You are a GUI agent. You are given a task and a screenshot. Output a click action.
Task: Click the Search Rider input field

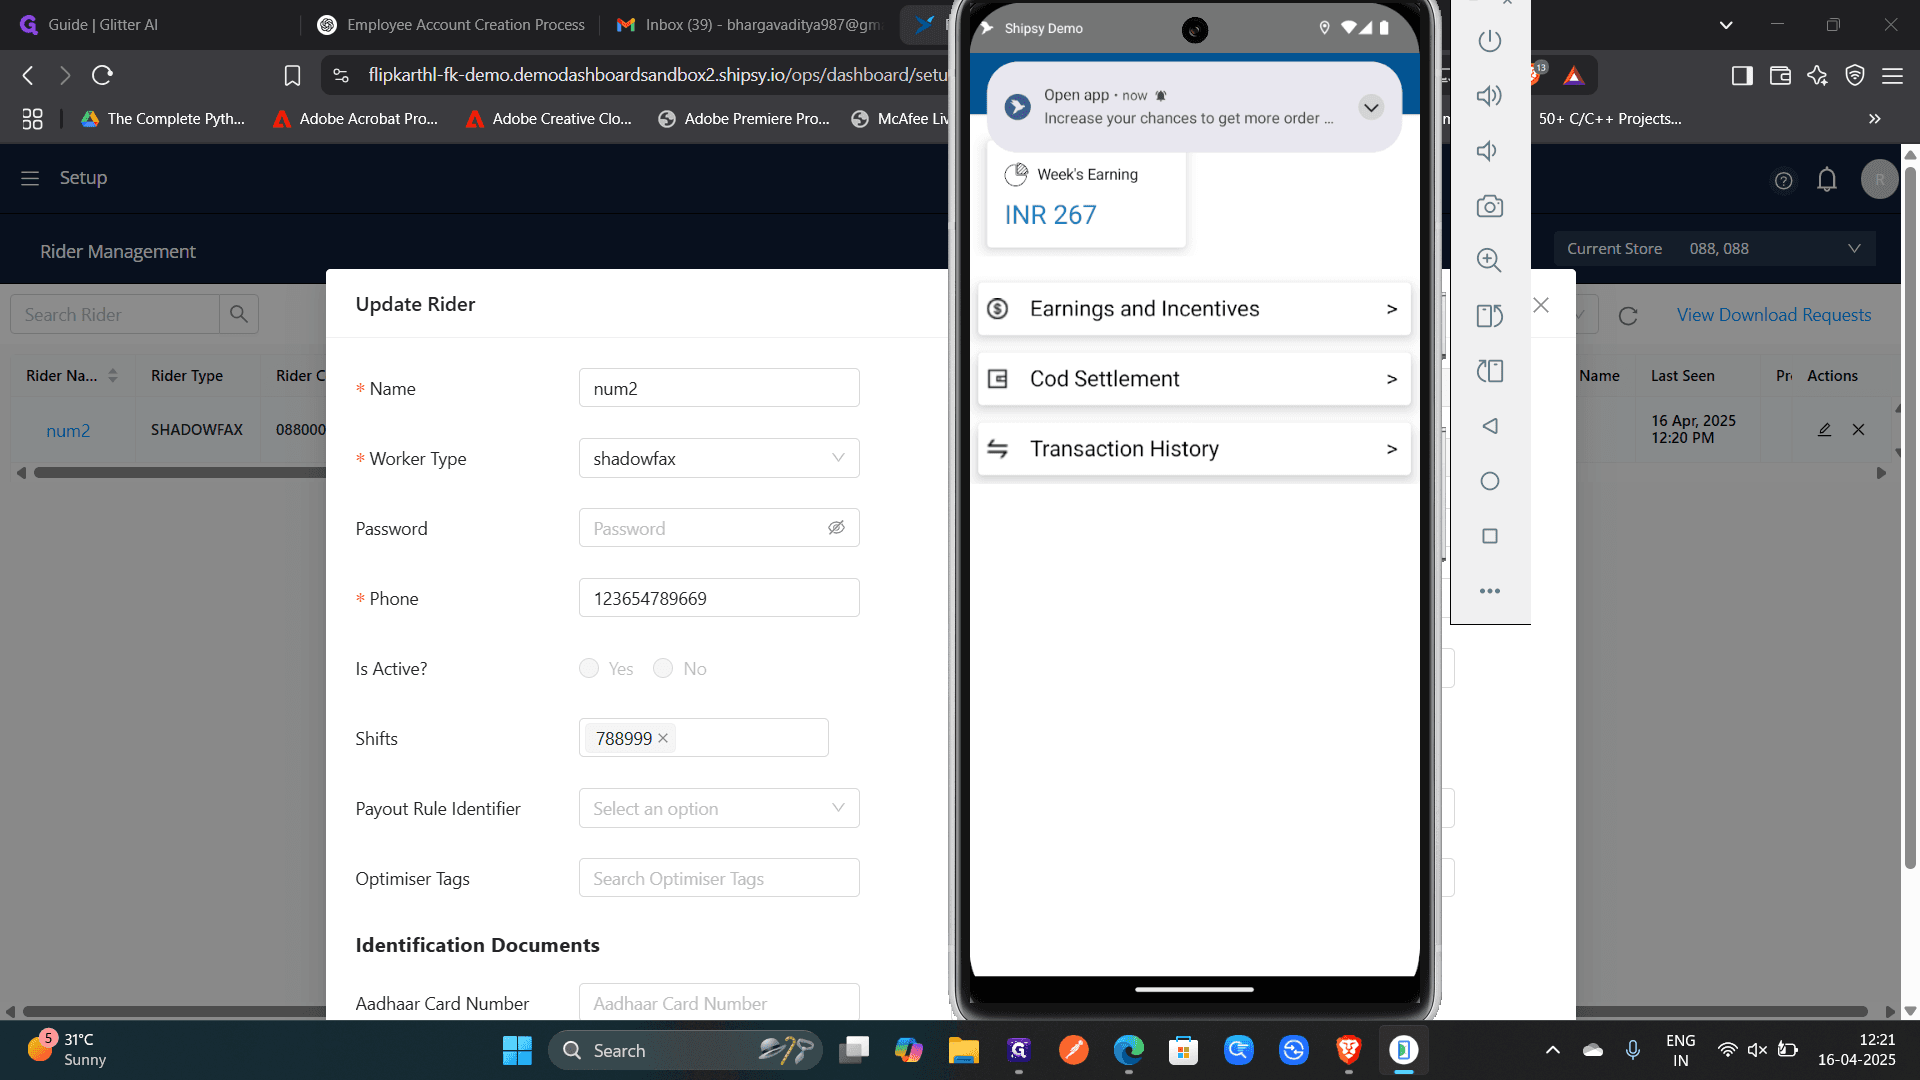coord(115,314)
